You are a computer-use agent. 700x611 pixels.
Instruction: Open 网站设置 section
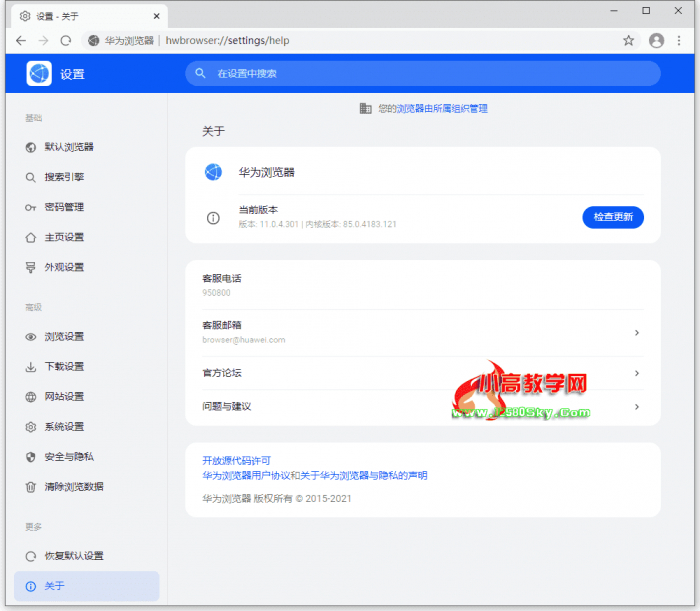click(87, 396)
